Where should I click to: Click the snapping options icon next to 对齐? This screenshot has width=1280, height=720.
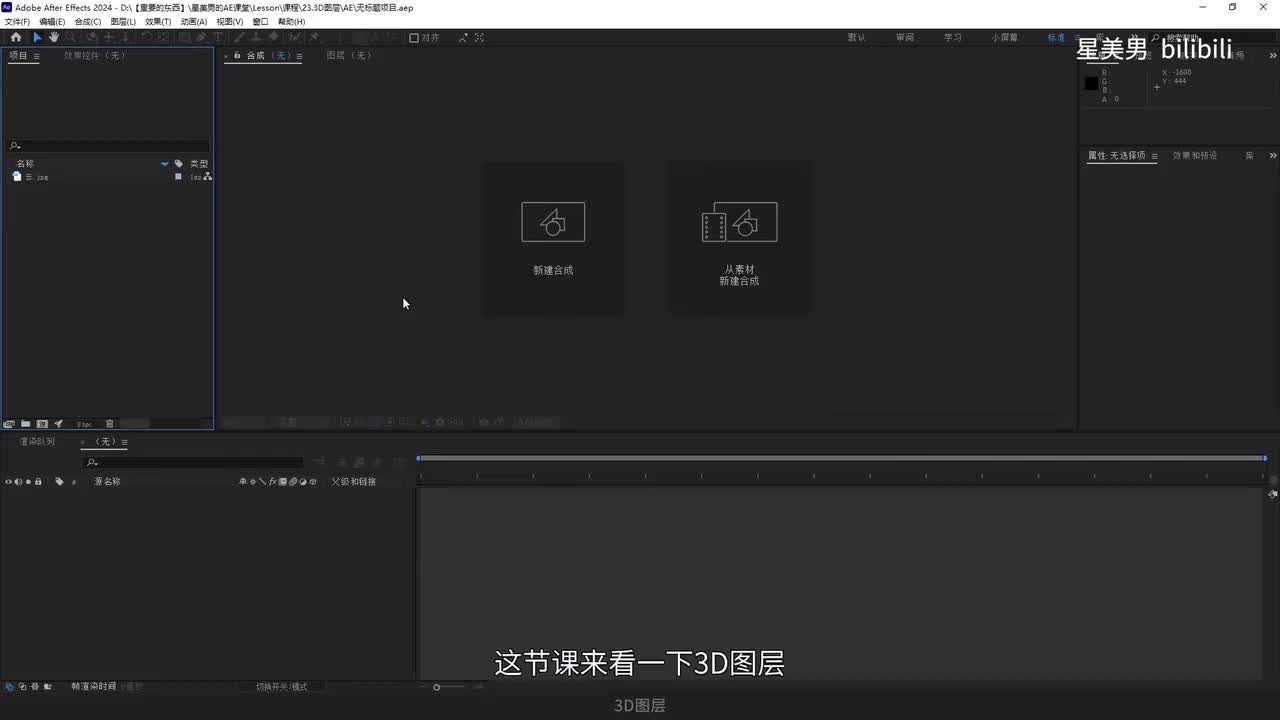coord(463,38)
